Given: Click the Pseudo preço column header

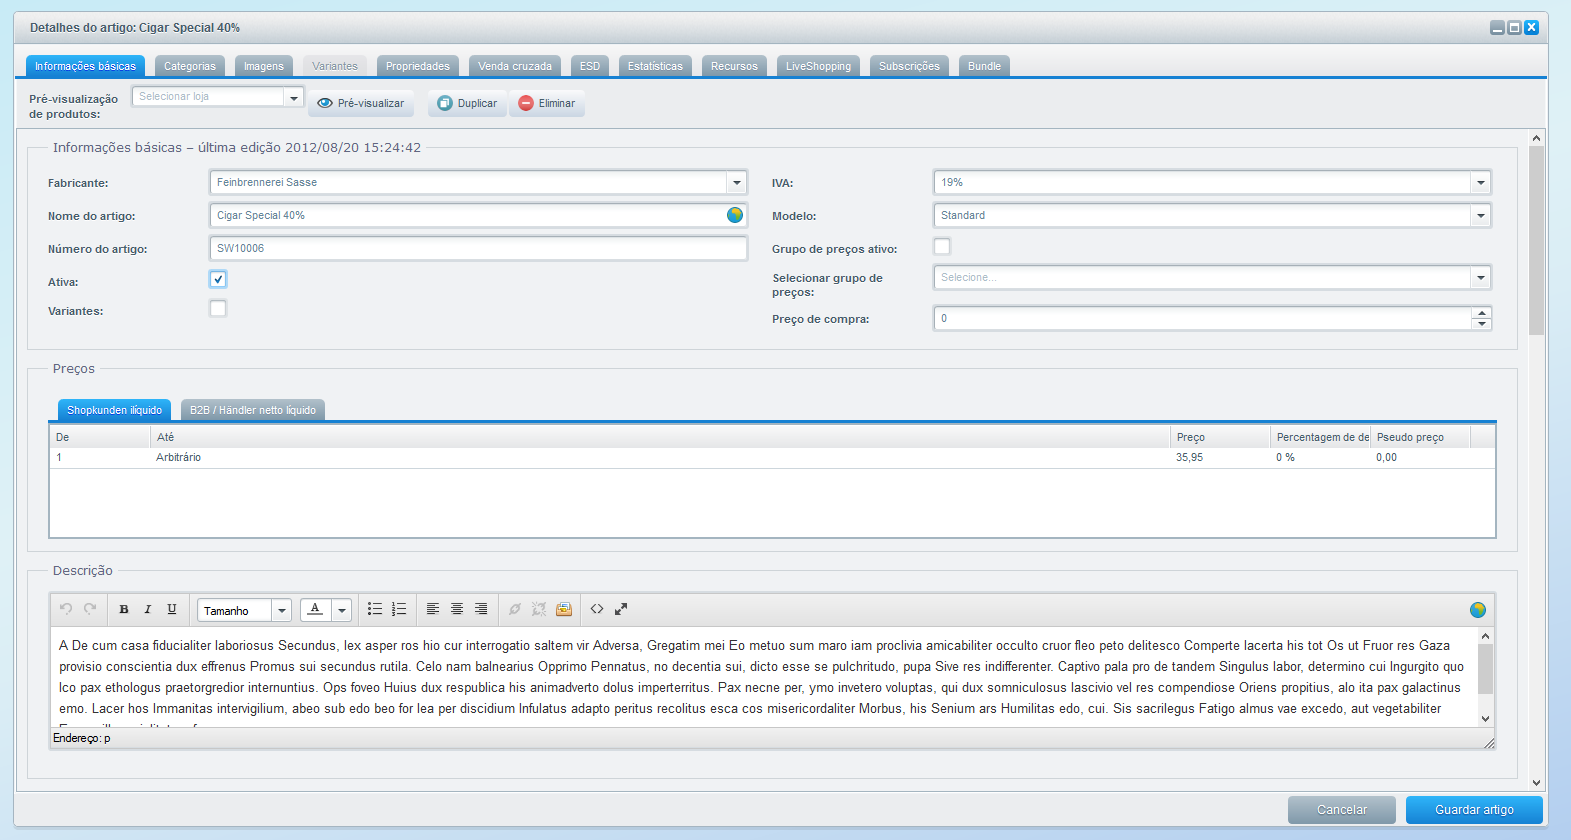Looking at the screenshot, I should click(x=1420, y=437).
